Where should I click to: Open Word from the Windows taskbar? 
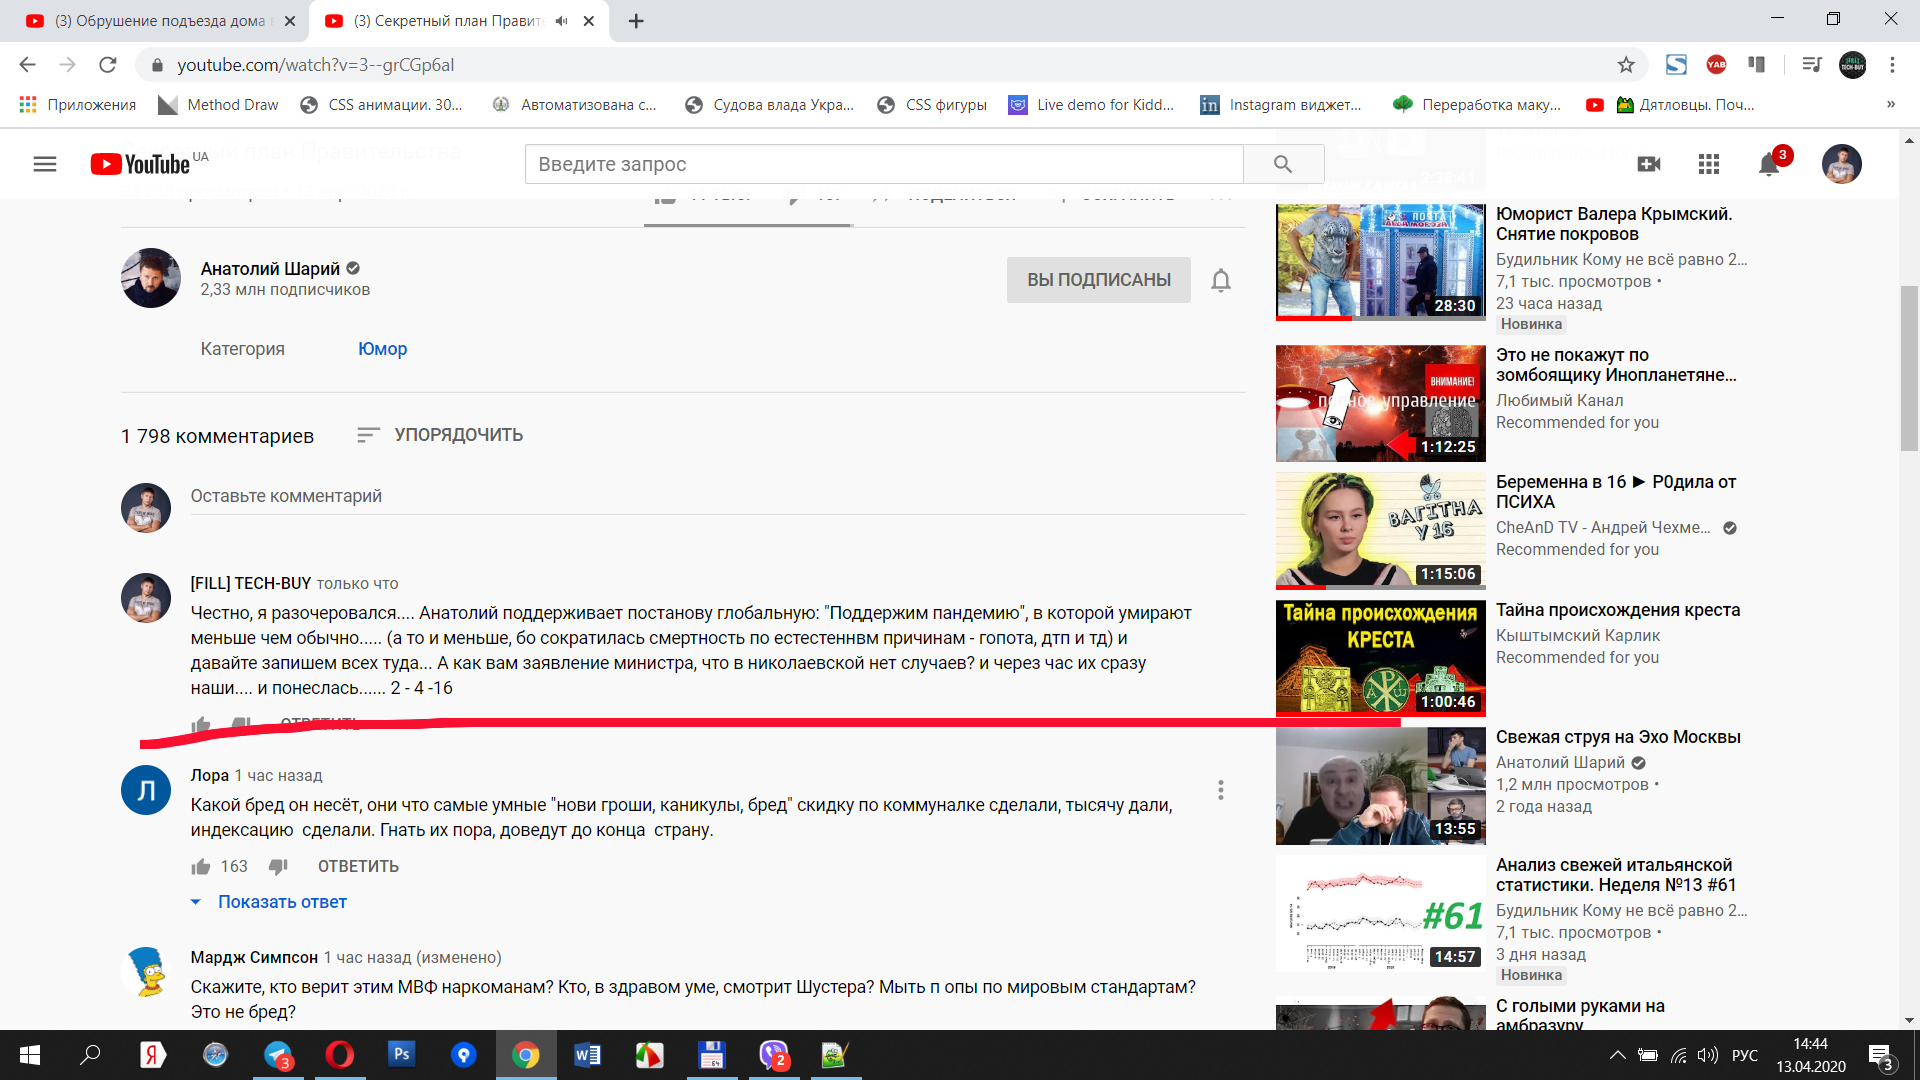click(587, 1054)
